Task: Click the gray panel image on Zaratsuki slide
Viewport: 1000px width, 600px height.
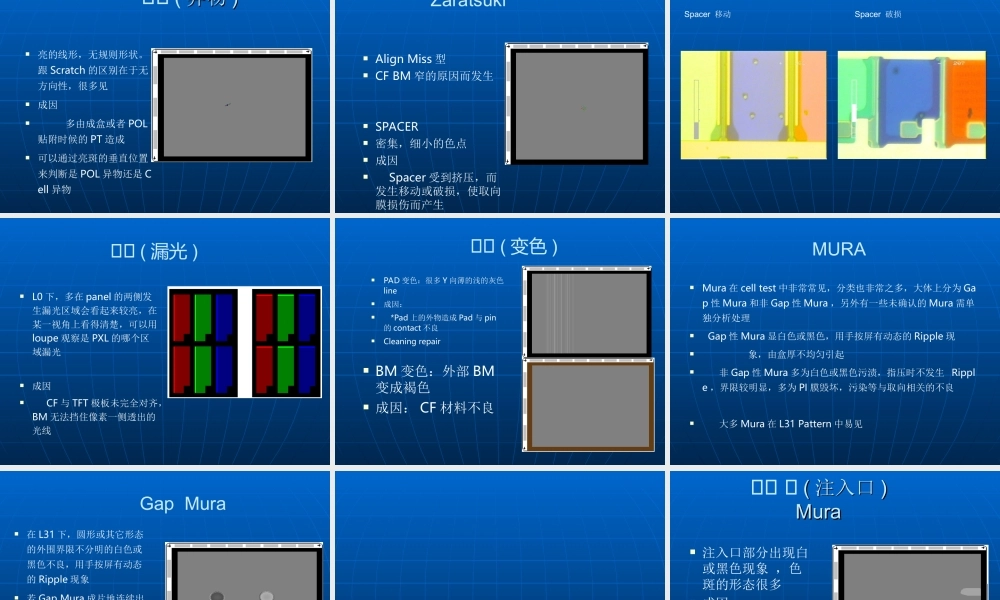Action: pyautogui.click(x=577, y=104)
